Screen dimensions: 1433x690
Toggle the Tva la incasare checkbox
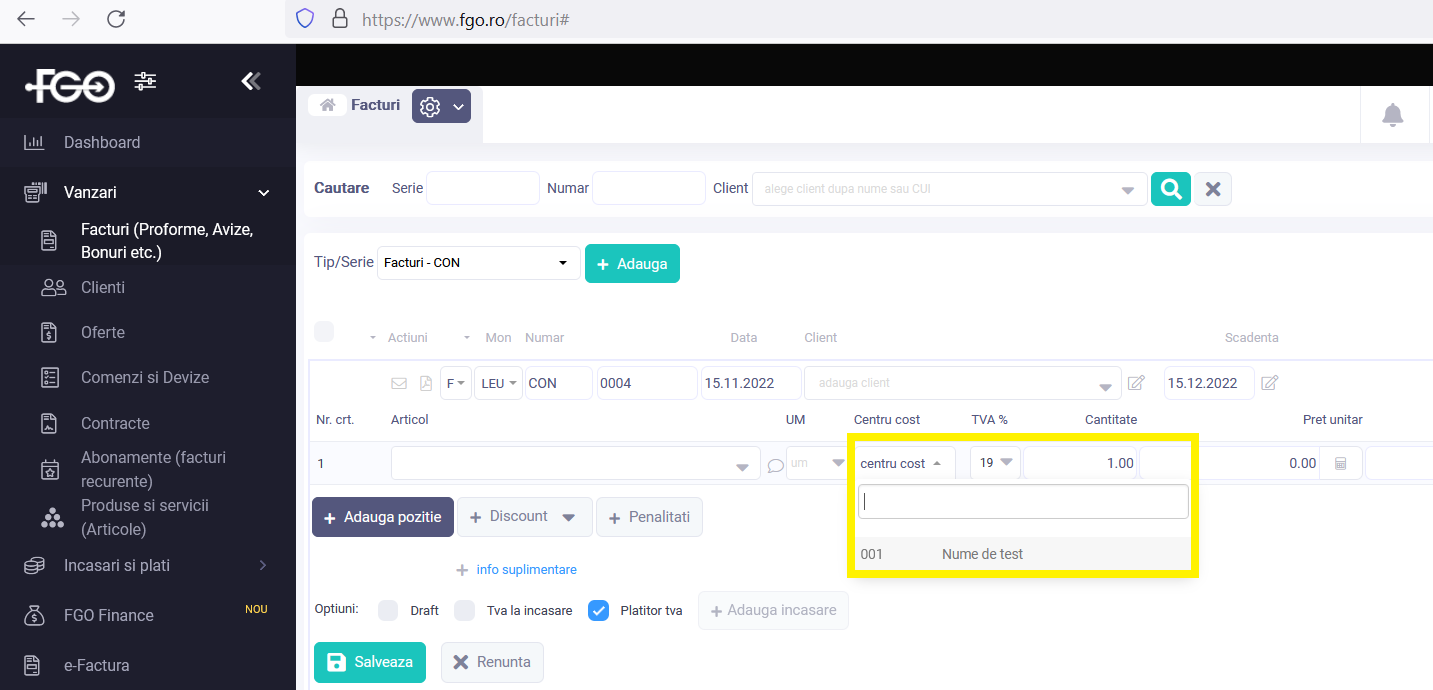[464, 610]
